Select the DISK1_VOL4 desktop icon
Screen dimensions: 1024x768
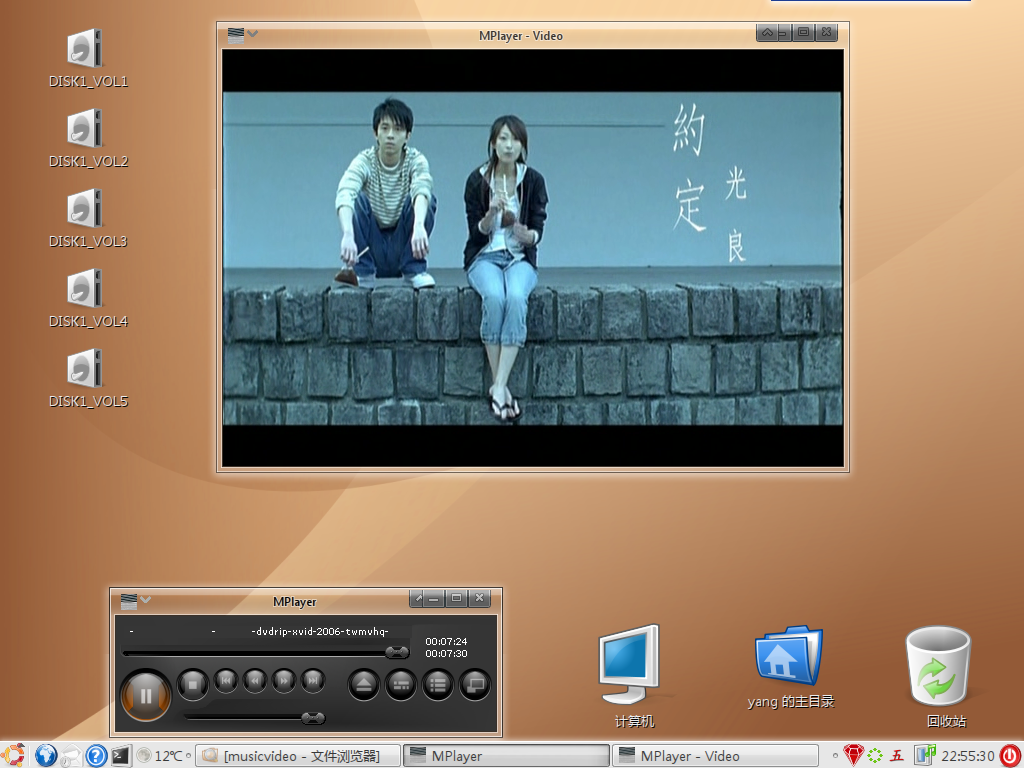(88, 298)
